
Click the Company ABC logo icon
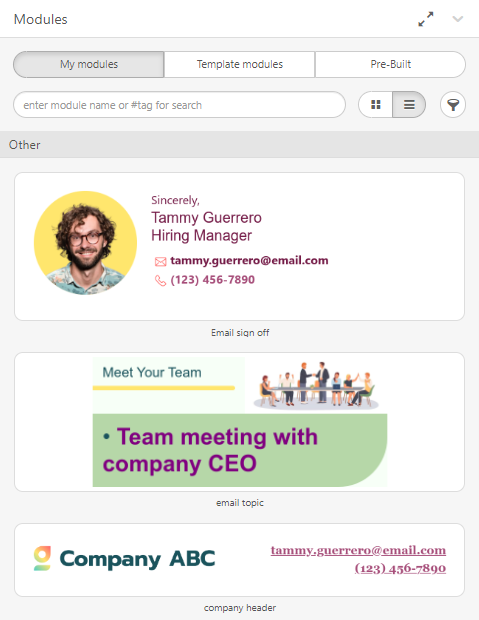(x=42, y=558)
